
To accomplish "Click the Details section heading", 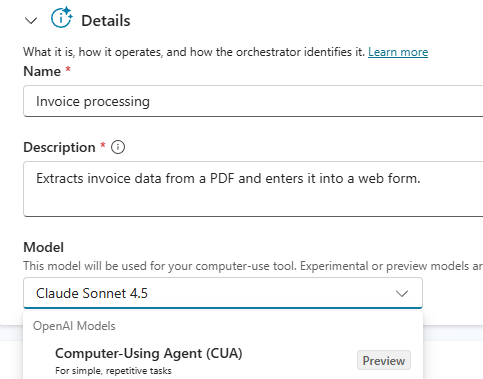I will point(106,21).
